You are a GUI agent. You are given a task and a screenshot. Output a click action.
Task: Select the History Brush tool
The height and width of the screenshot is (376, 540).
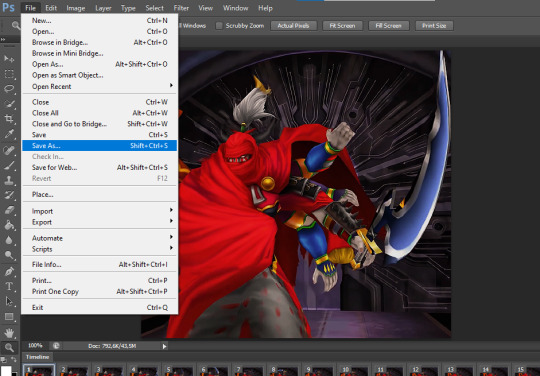tap(9, 195)
